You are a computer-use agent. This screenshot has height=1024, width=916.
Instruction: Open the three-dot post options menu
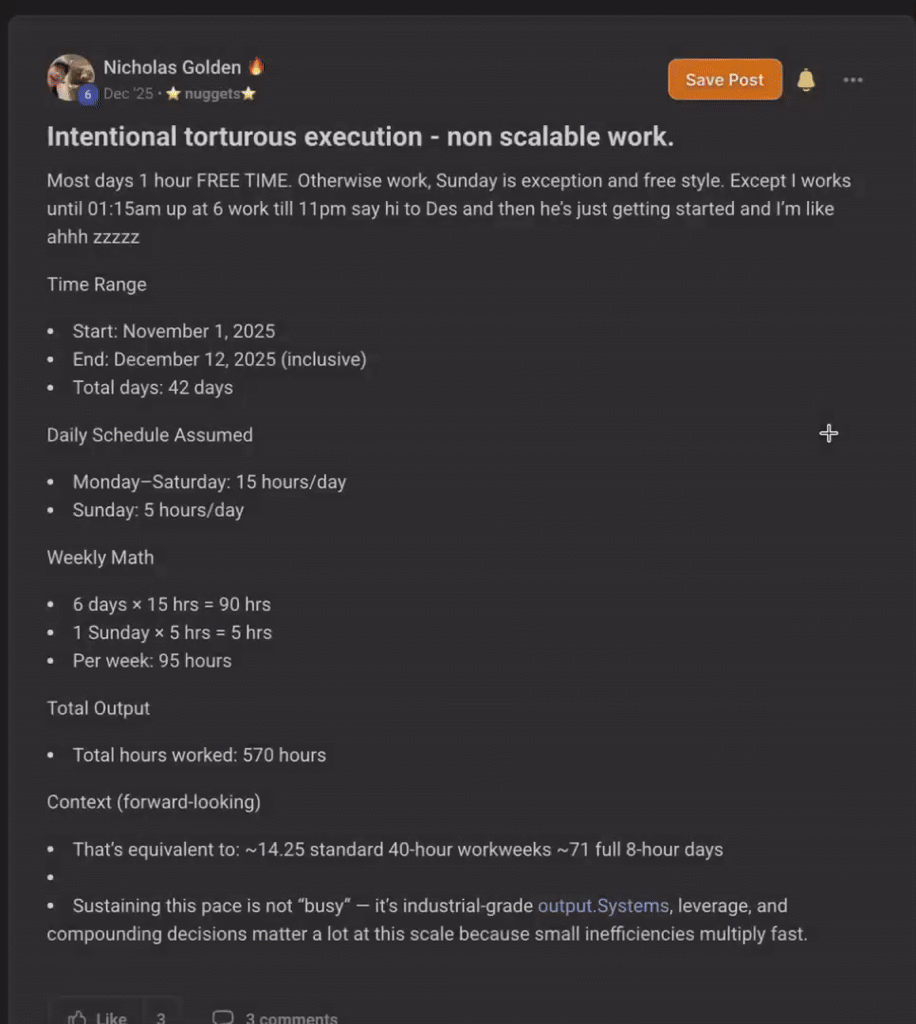pyautogui.click(x=853, y=80)
